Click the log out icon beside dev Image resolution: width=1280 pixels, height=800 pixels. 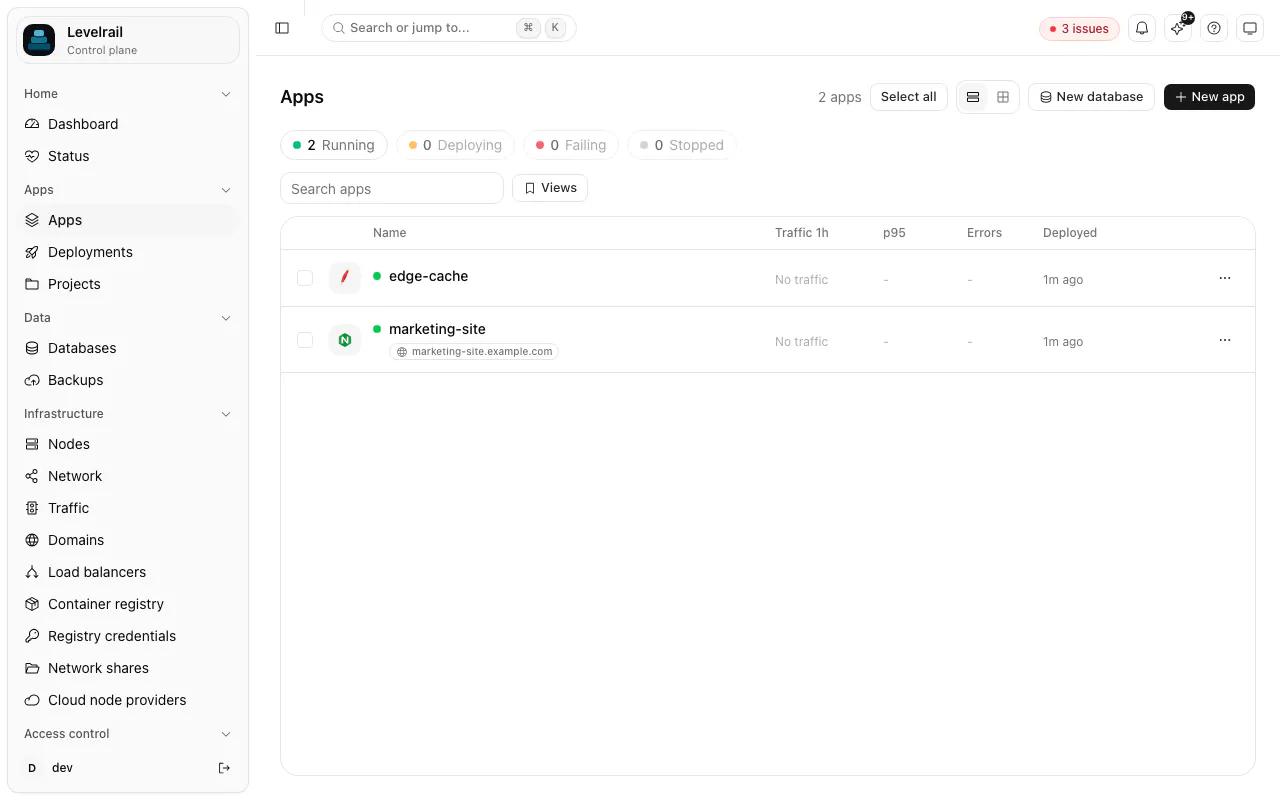pos(224,768)
